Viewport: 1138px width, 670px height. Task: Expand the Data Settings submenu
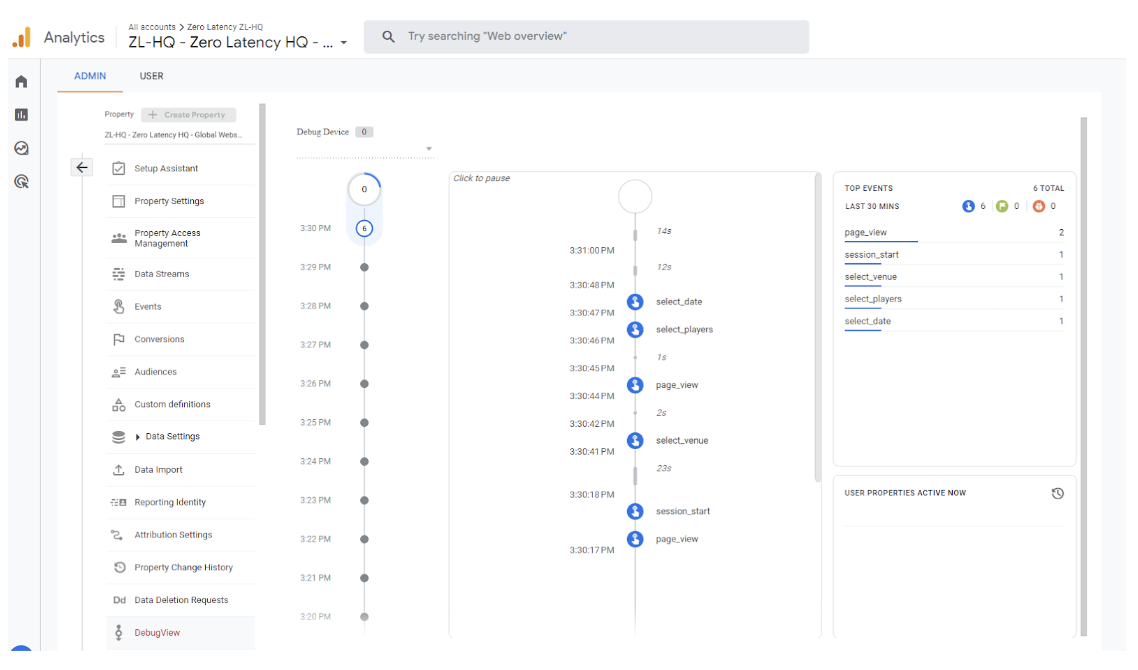(137, 437)
